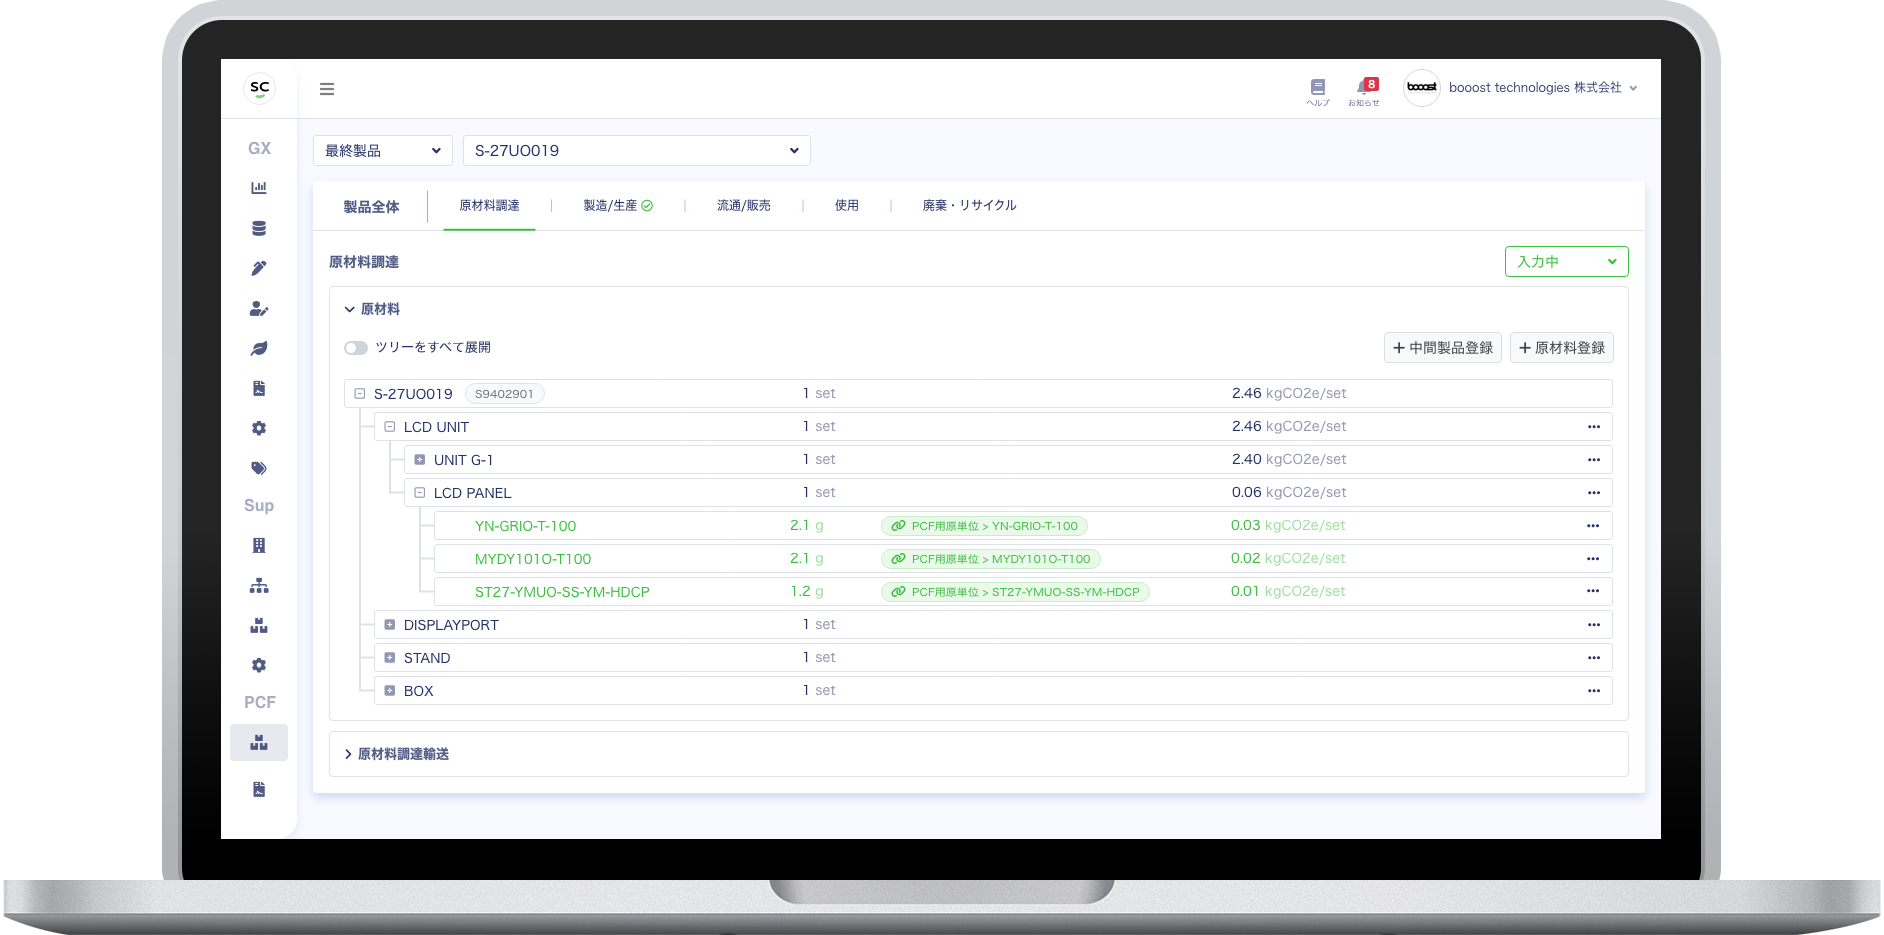Screen dimensions: 1884x935
Task: Select the MYDY1010-T100 material name
Action: coord(533,559)
